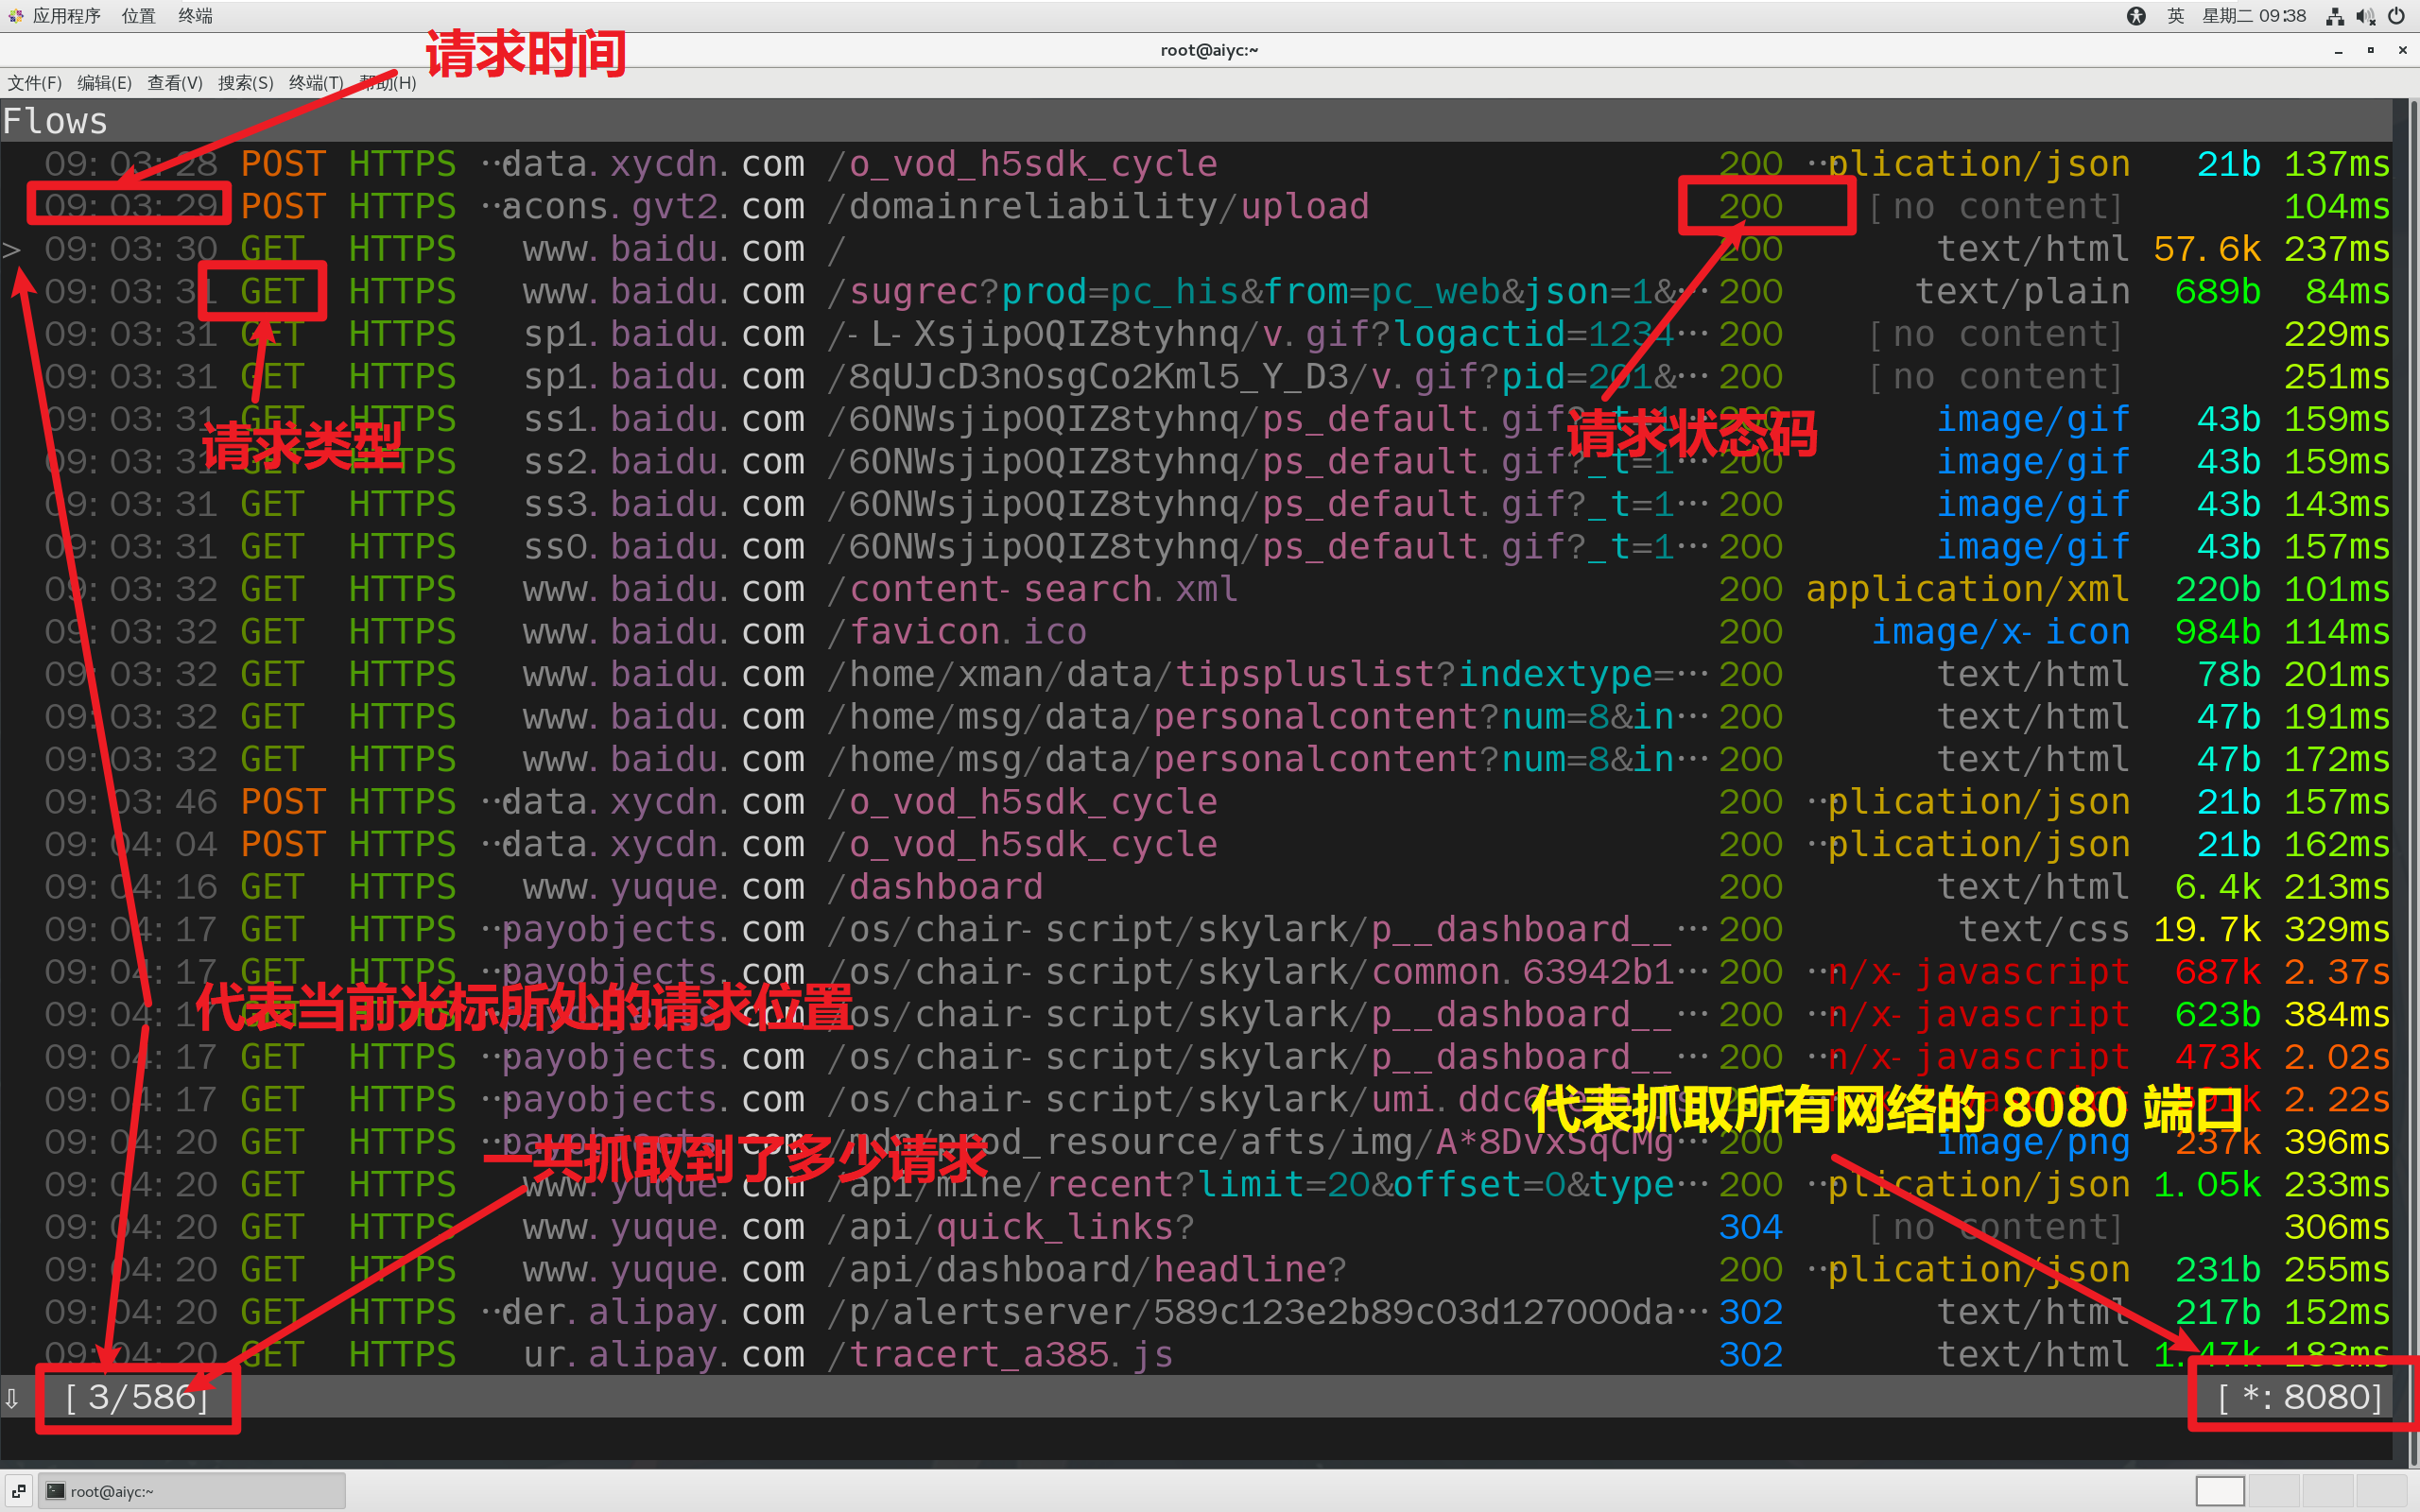Viewport: 2420px width, 1512px height.
Task: Click the text/css content type
Action: click(2043, 930)
